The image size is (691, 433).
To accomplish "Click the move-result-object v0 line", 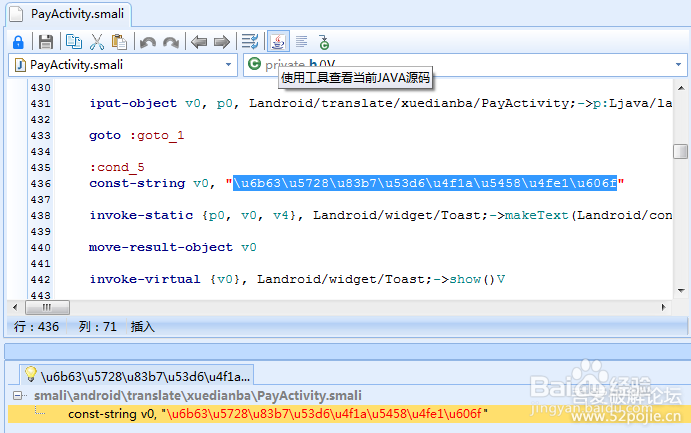I will click(172, 247).
